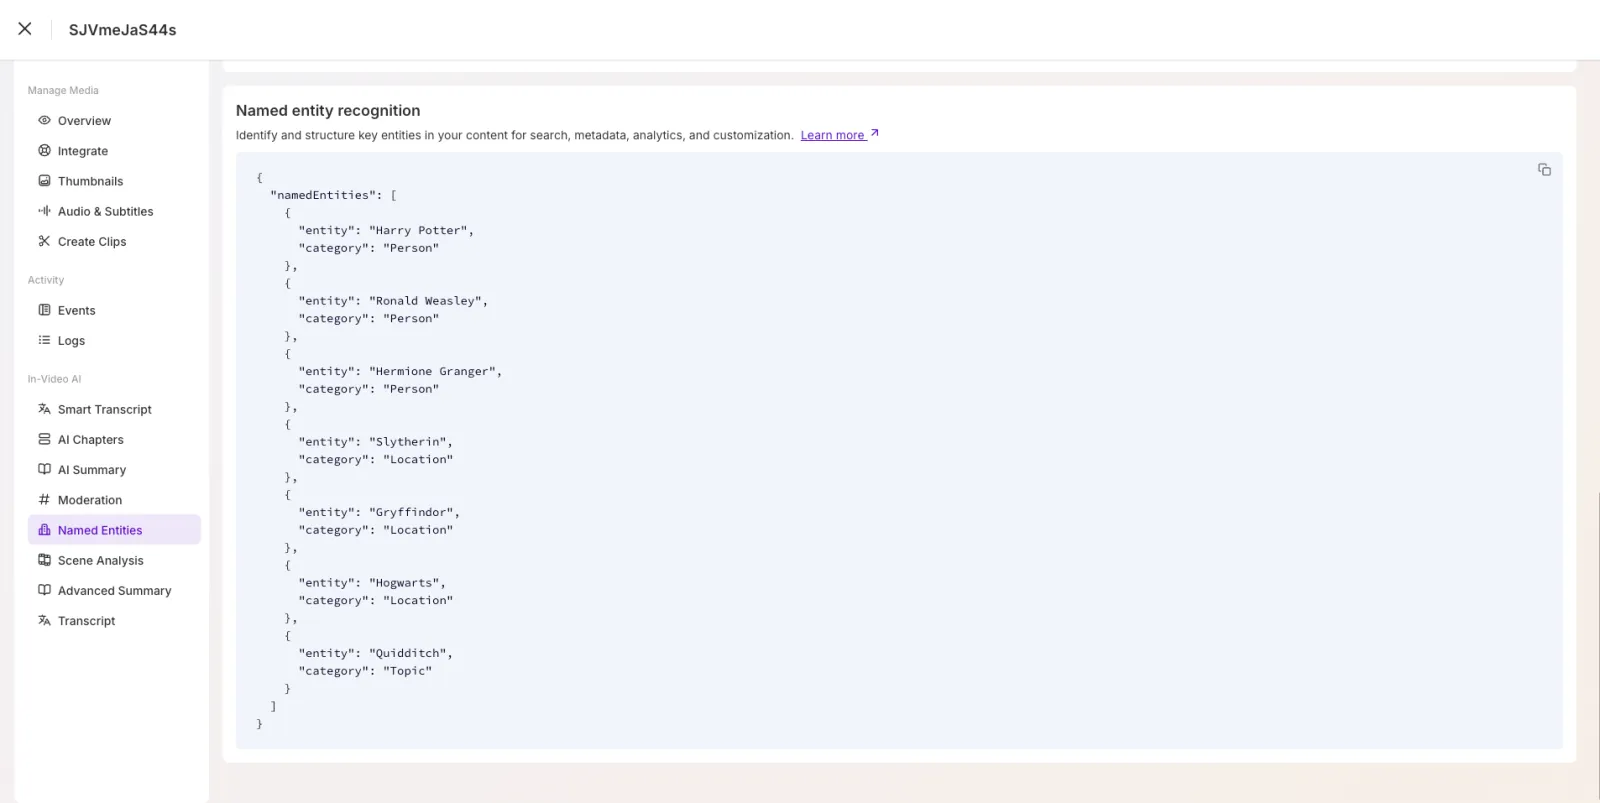Select the Named Entities menu item
Viewport: 1600px width, 803px height.
(x=114, y=530)
